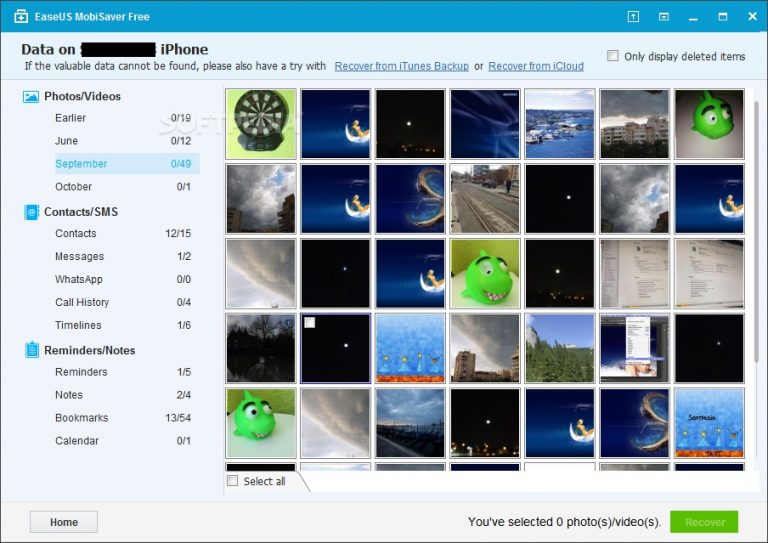
Task: Select the dartboard photo thumbnail
Action: pyautogui.click(x=261, y=124)
